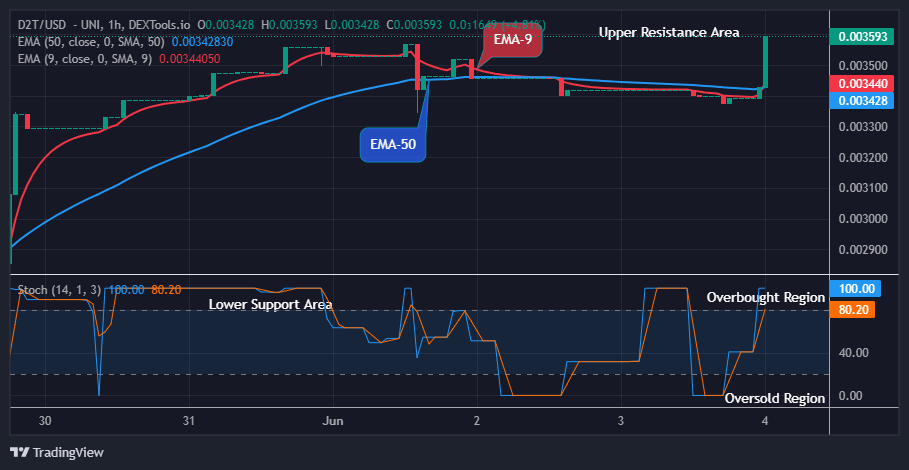Click the stochastic blue value 100.00 in legend
Viewport: 909px width, 470px height.
pos(127,289)
